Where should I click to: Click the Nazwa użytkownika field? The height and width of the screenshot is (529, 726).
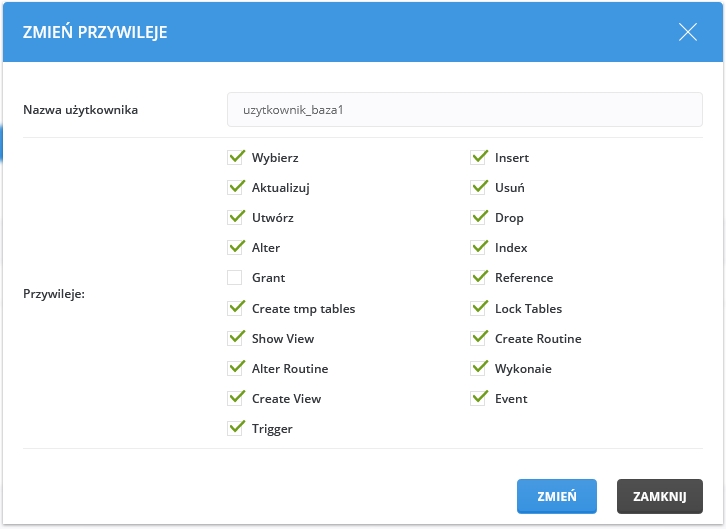pyautogui.click(x=464, y=110)
